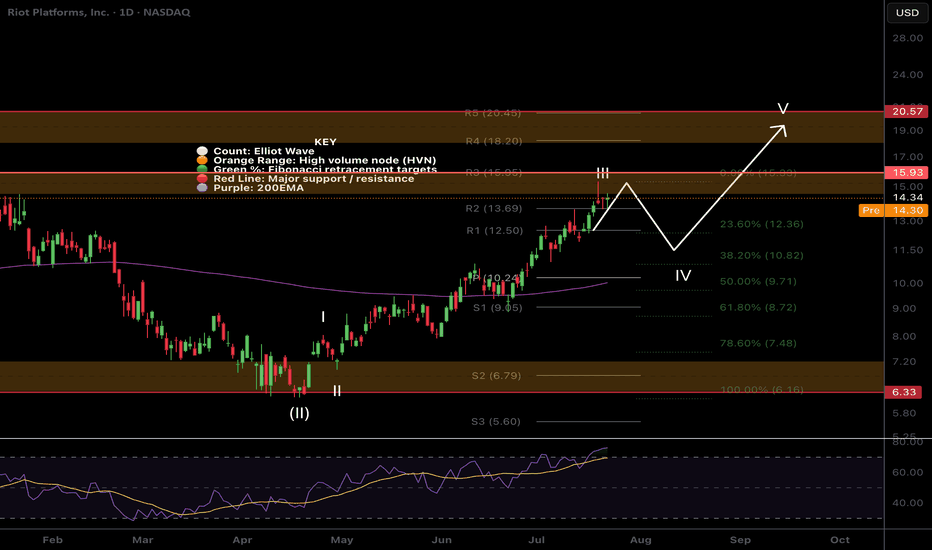The image size is (932, 550).
Task: Click the KEY heading text
Action: tap(325, 142)
